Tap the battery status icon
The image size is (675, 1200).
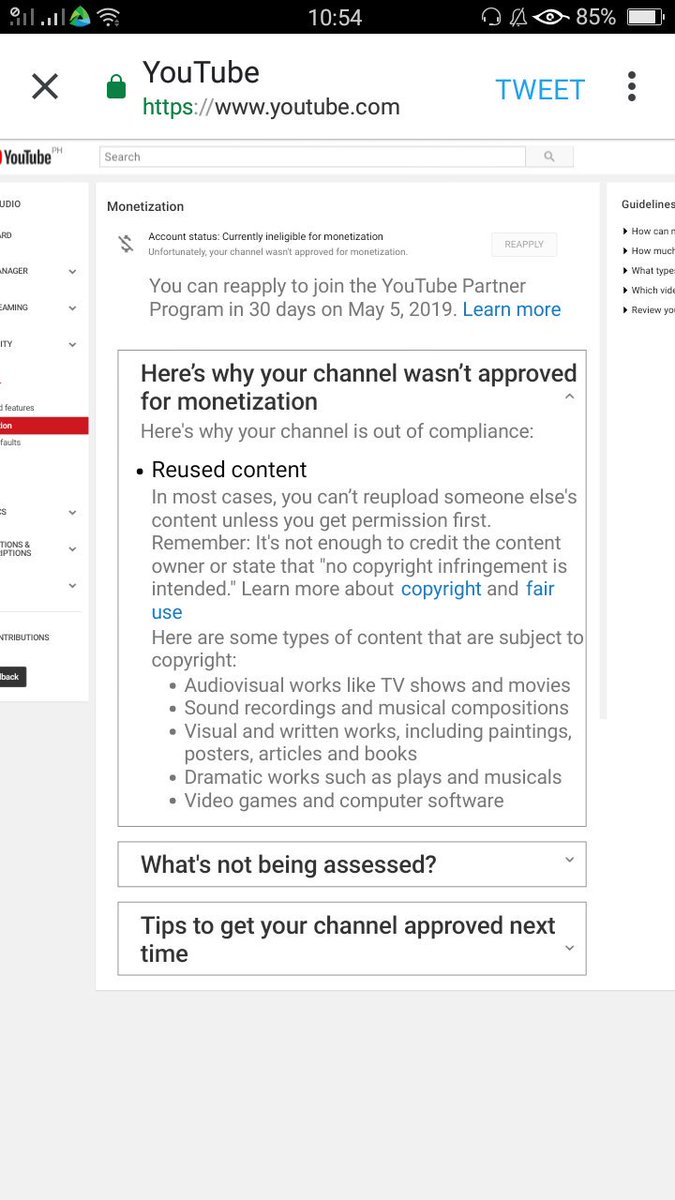pyautogui.click(x=645, y=17)
